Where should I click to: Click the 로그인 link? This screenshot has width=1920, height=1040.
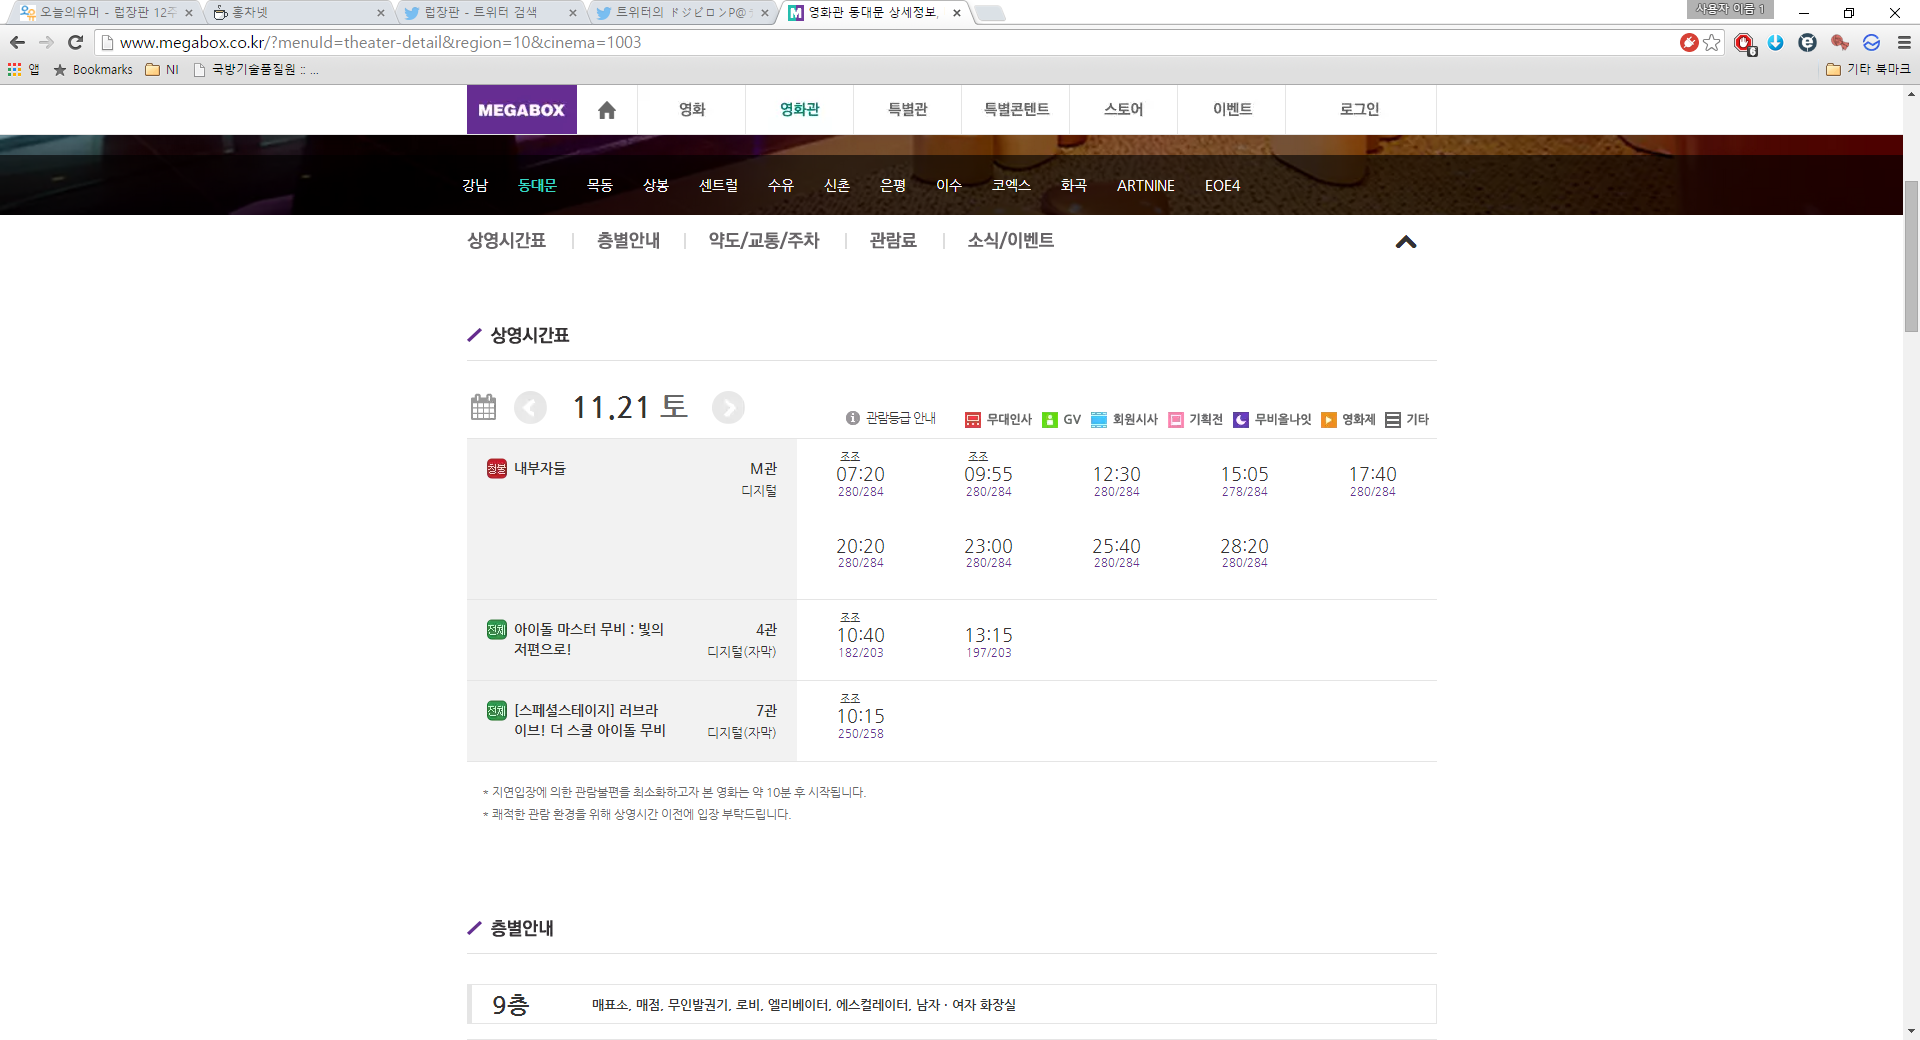[x=1359, y=110]
